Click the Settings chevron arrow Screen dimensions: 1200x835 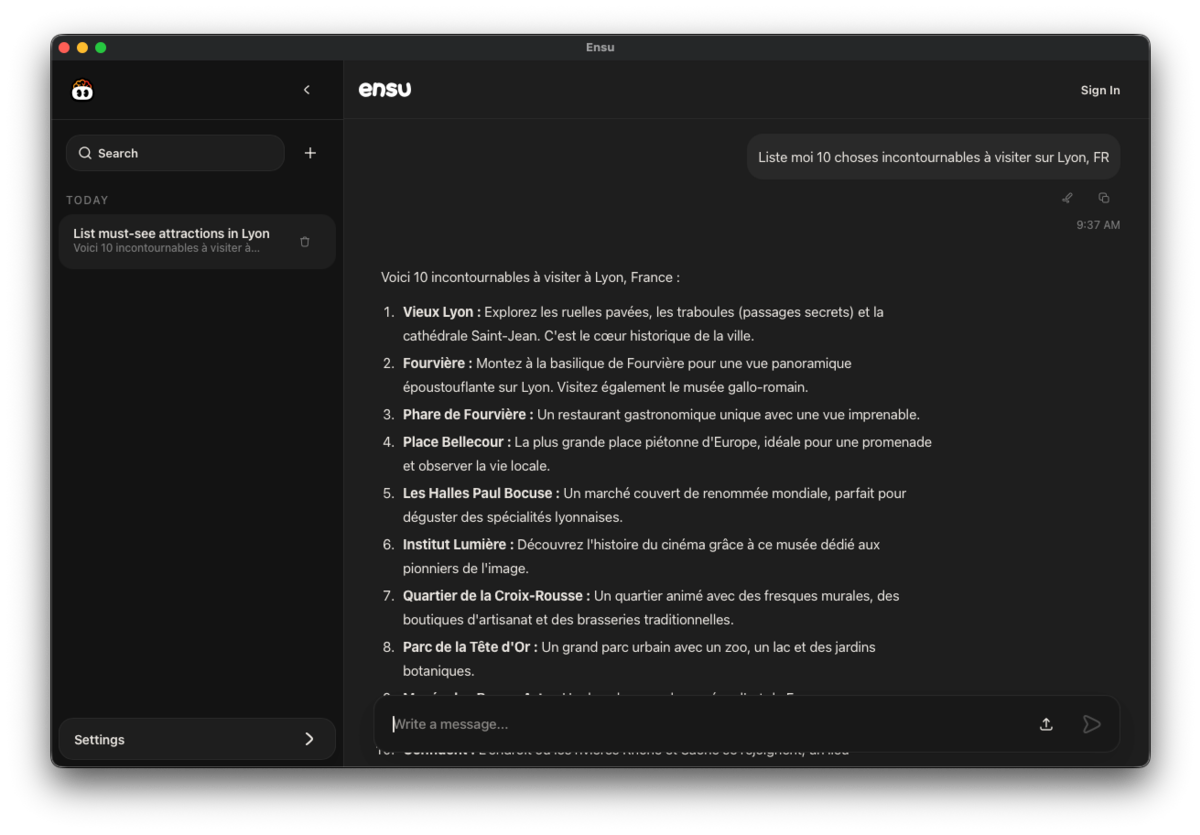click(309, 739)
